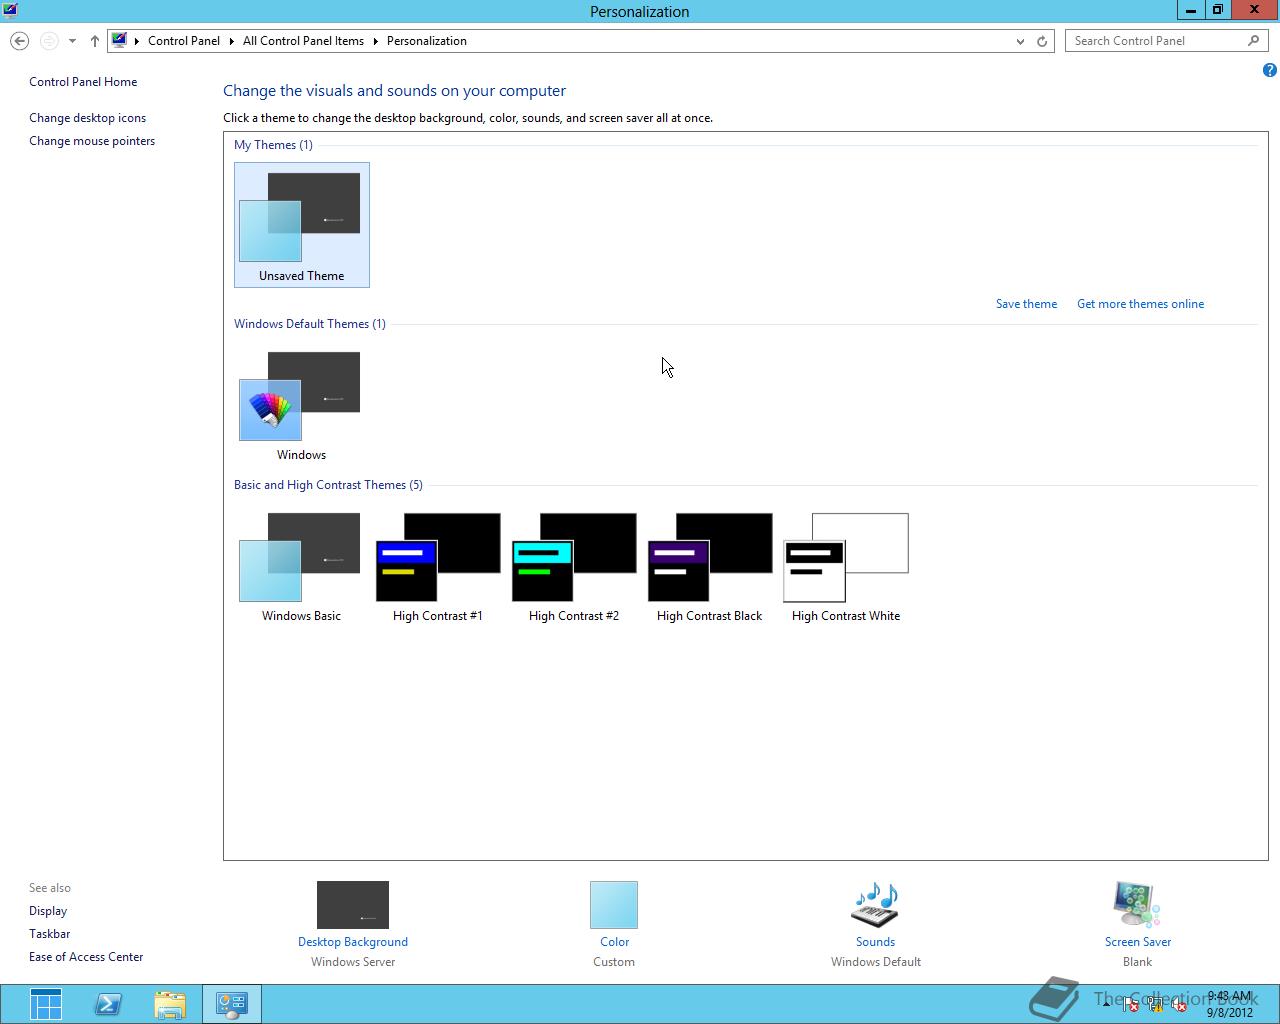Click 'Basic and High Contrast Themes (5)' heading

[328, 485]
